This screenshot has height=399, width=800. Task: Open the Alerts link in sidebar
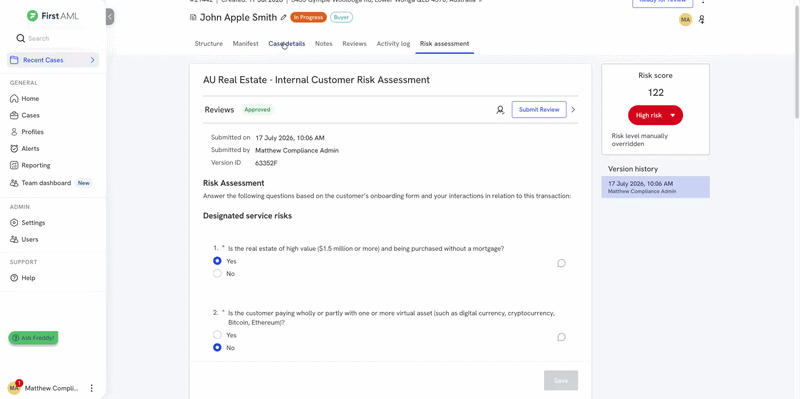(x=30, y=148)
